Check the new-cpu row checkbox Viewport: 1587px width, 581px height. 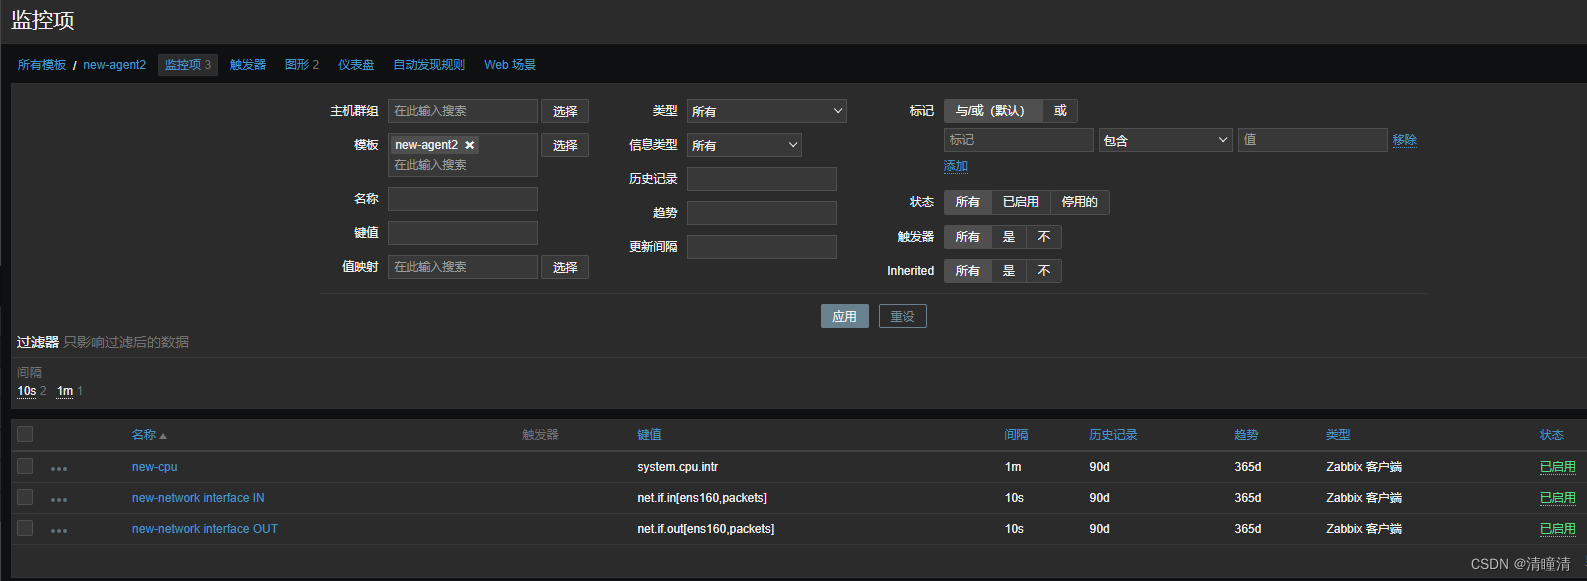pos(25,466)
